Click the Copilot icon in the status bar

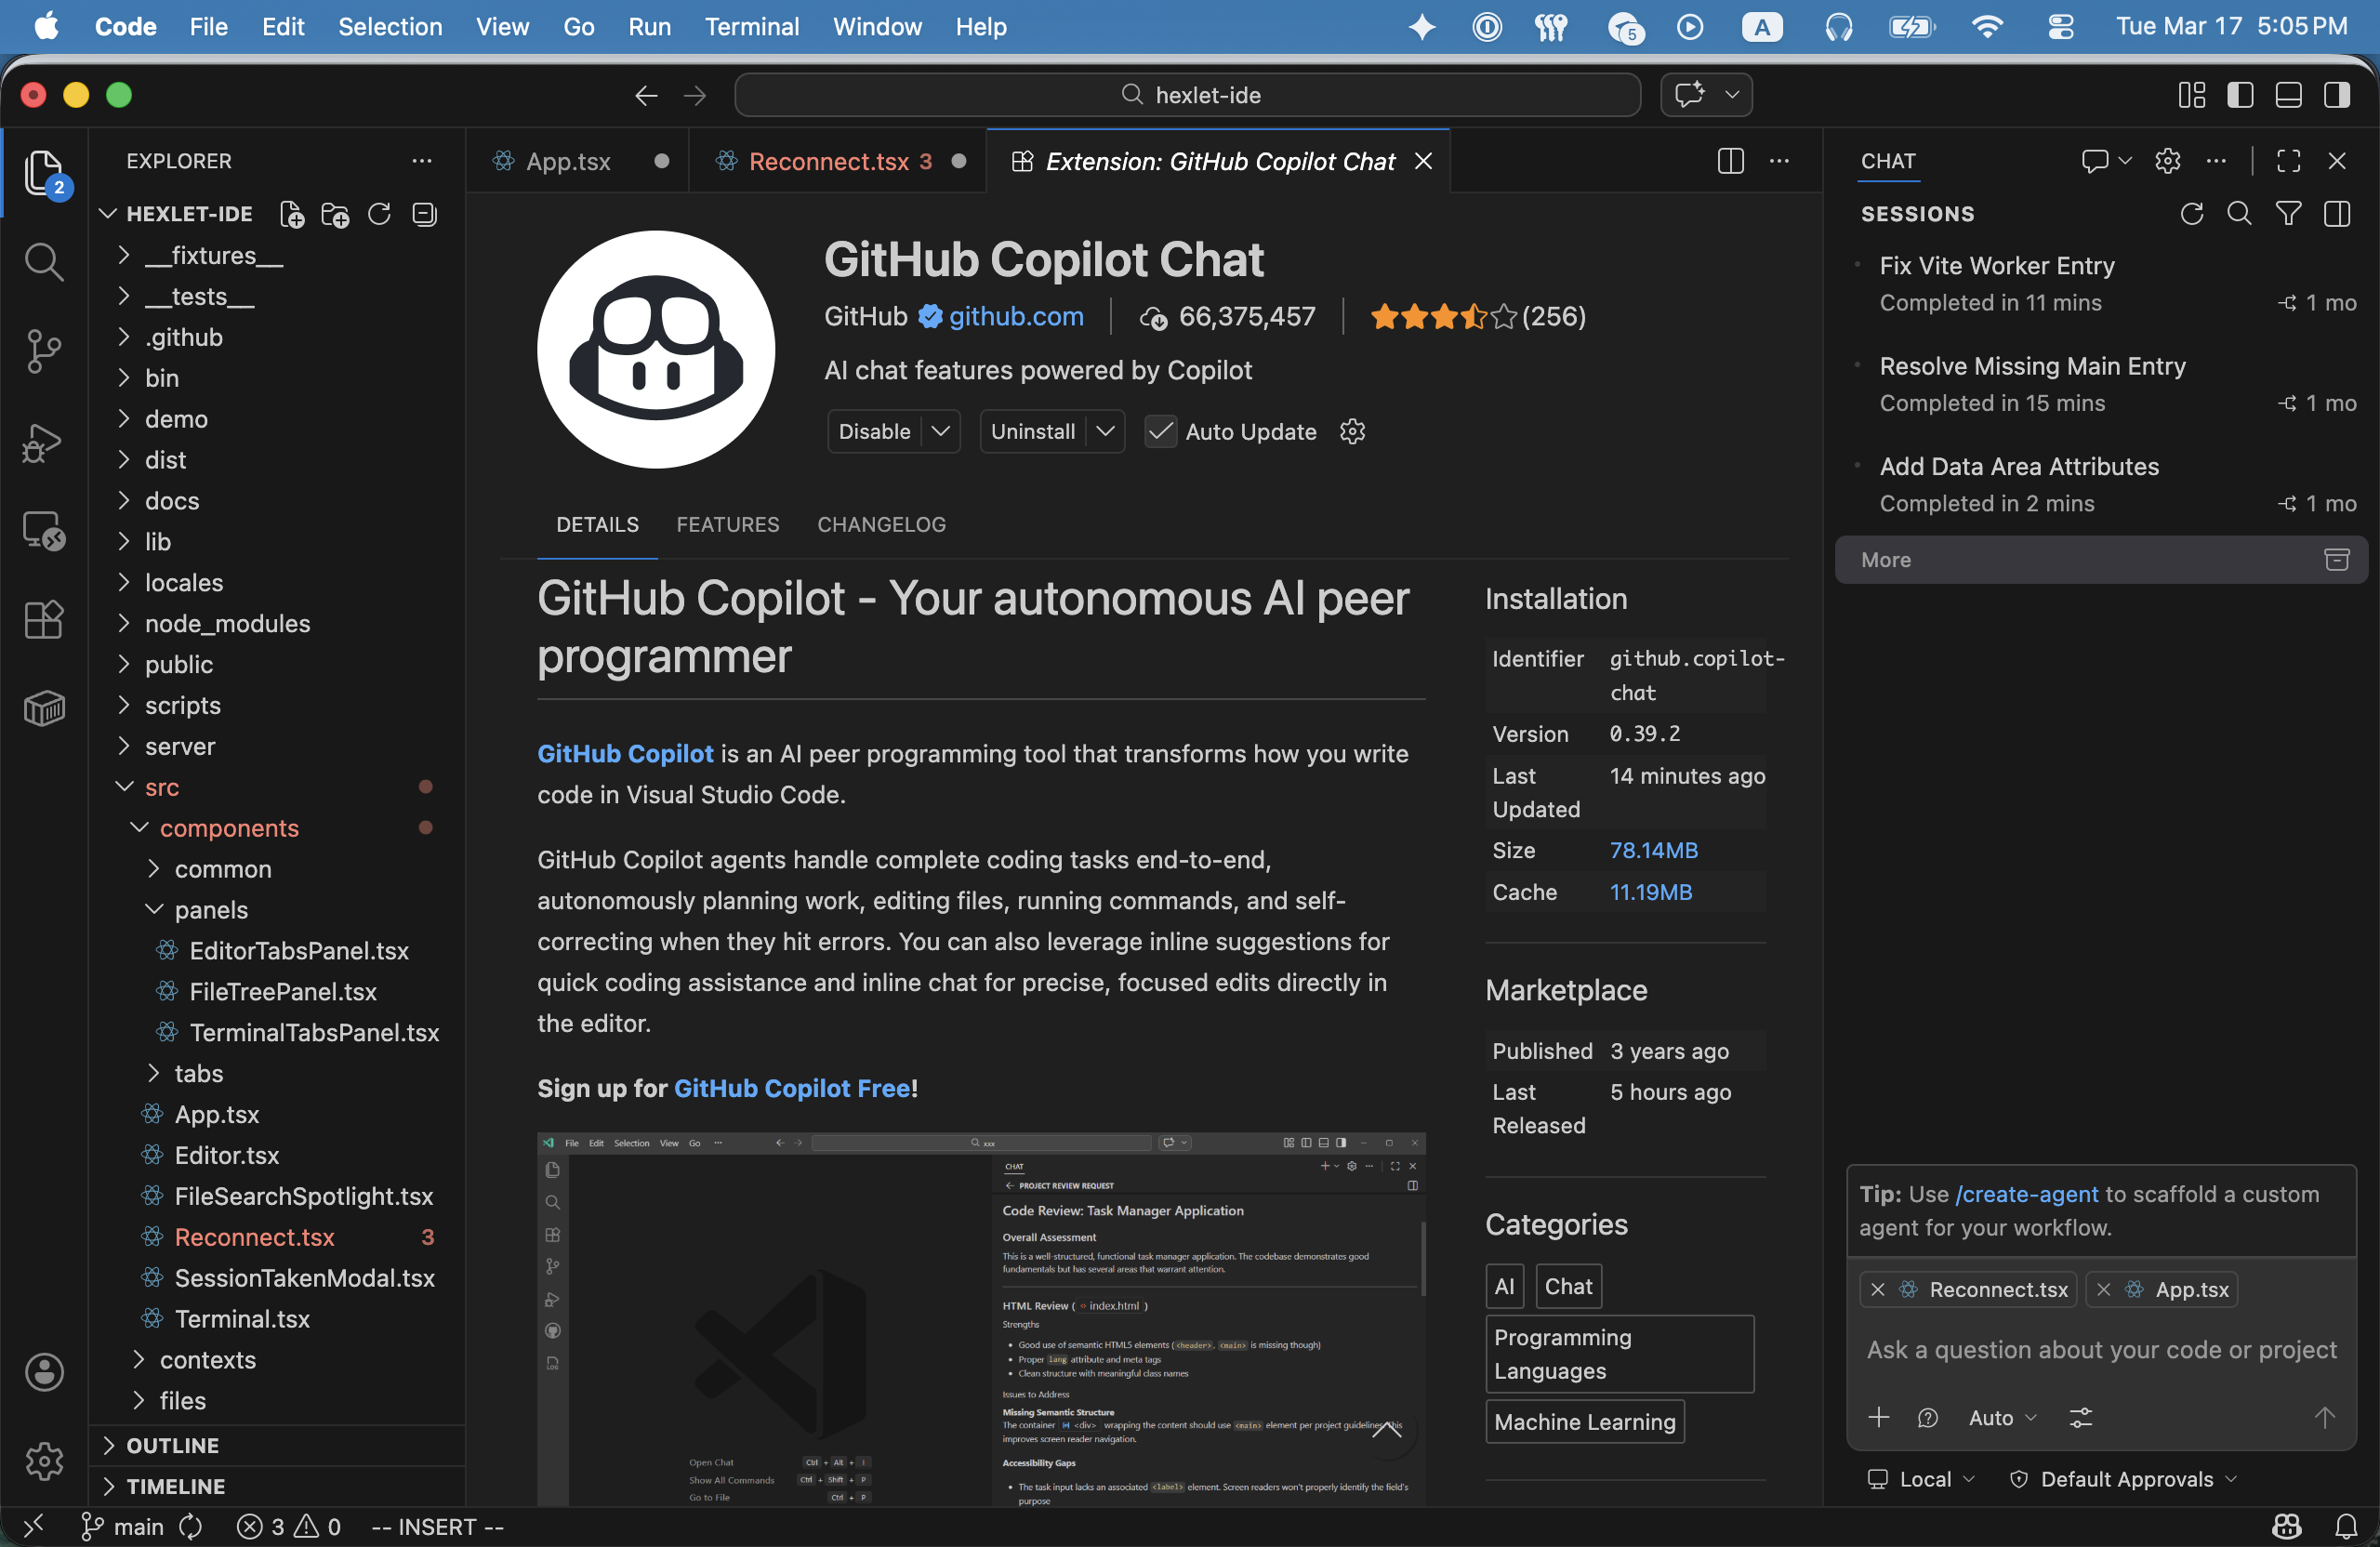tap(2286, 1525)
